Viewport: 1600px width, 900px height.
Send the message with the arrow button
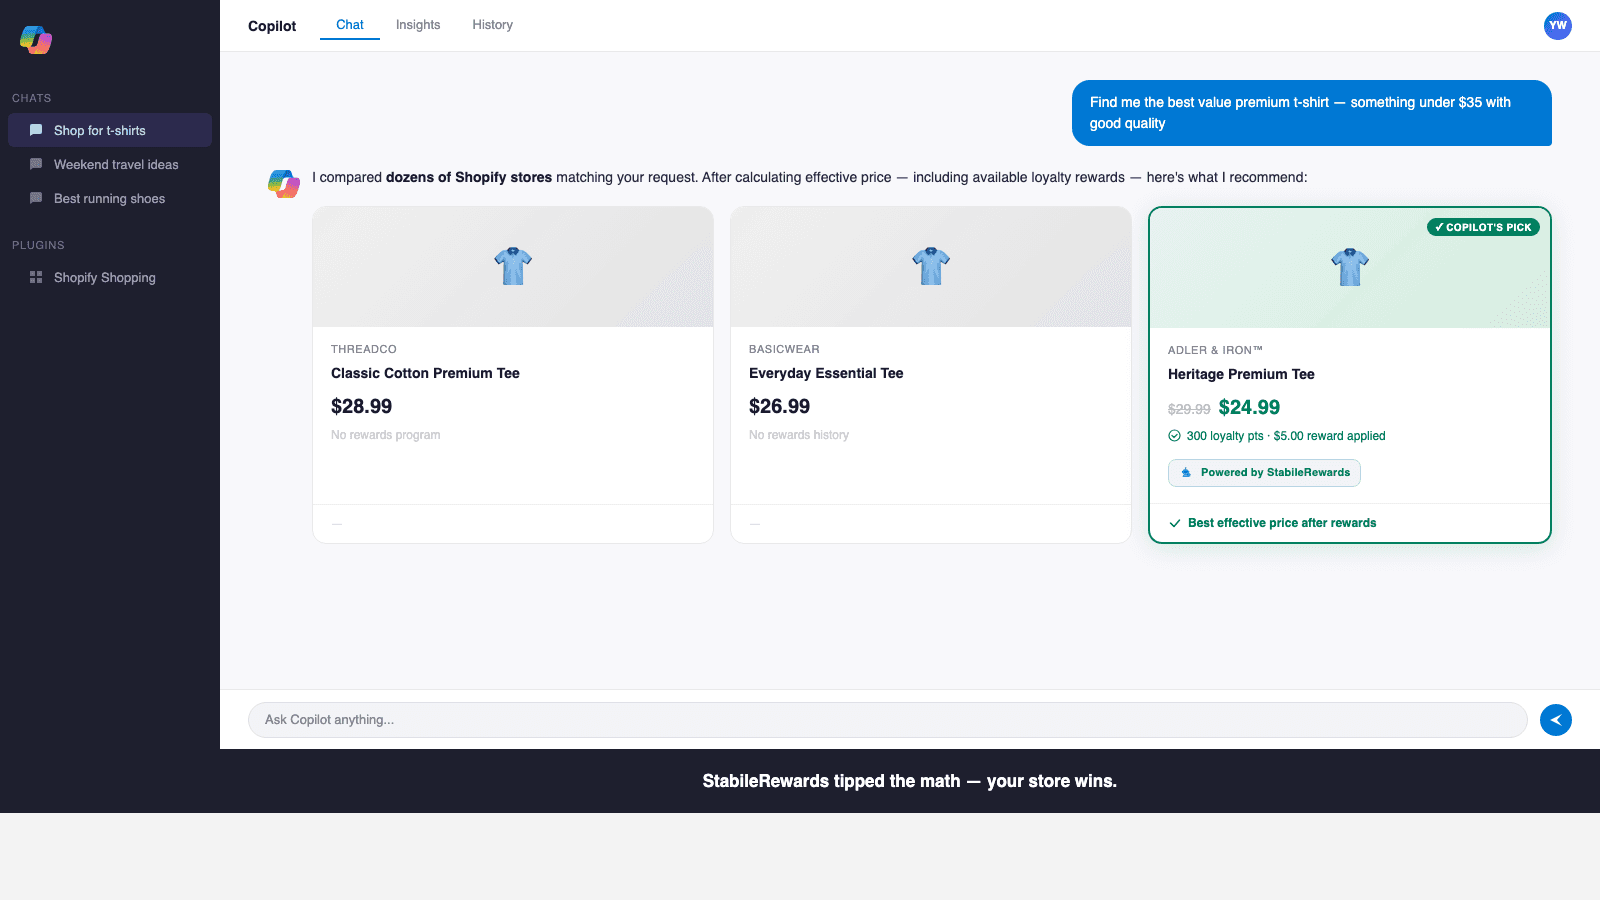1555,720
